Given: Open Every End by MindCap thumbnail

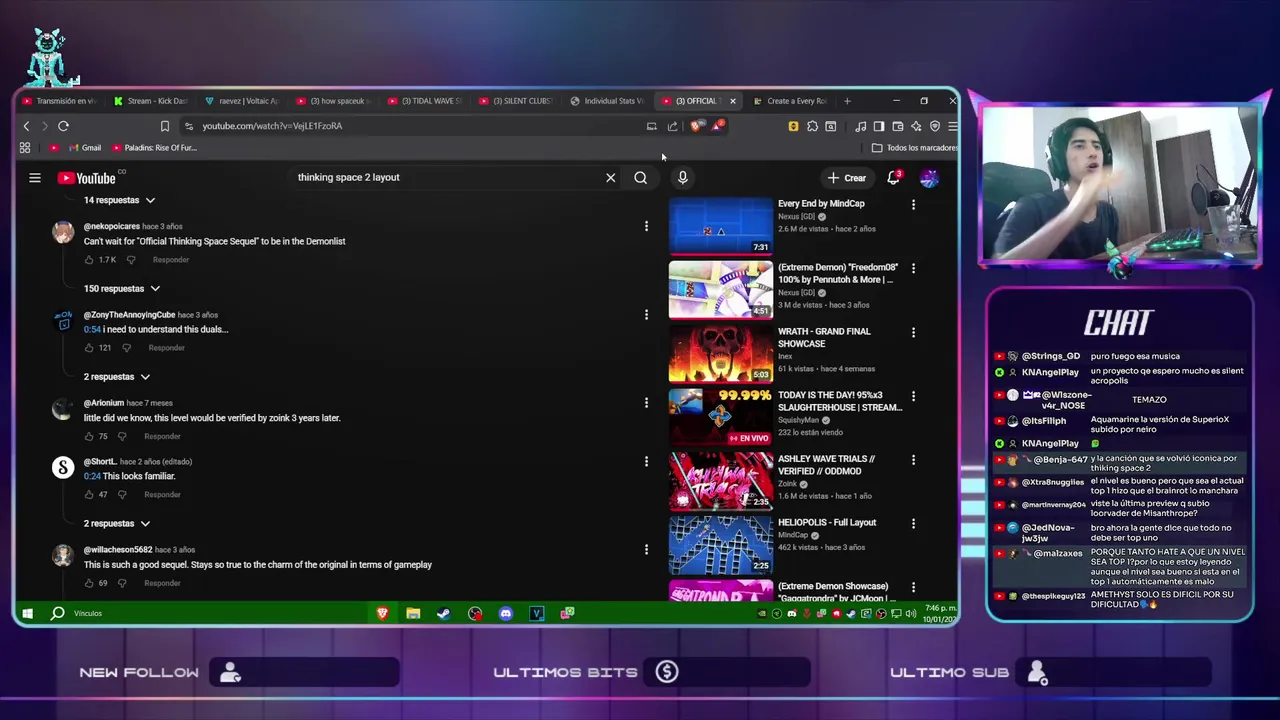Looking at the screenshot, I should click(x=720, y=226).
